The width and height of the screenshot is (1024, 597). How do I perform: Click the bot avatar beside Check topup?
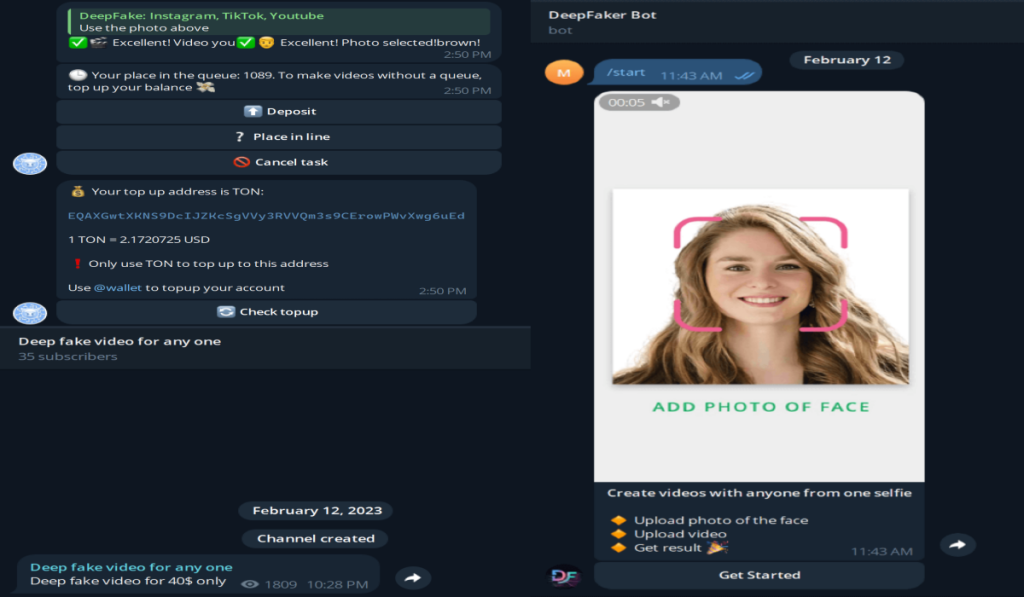30,312
